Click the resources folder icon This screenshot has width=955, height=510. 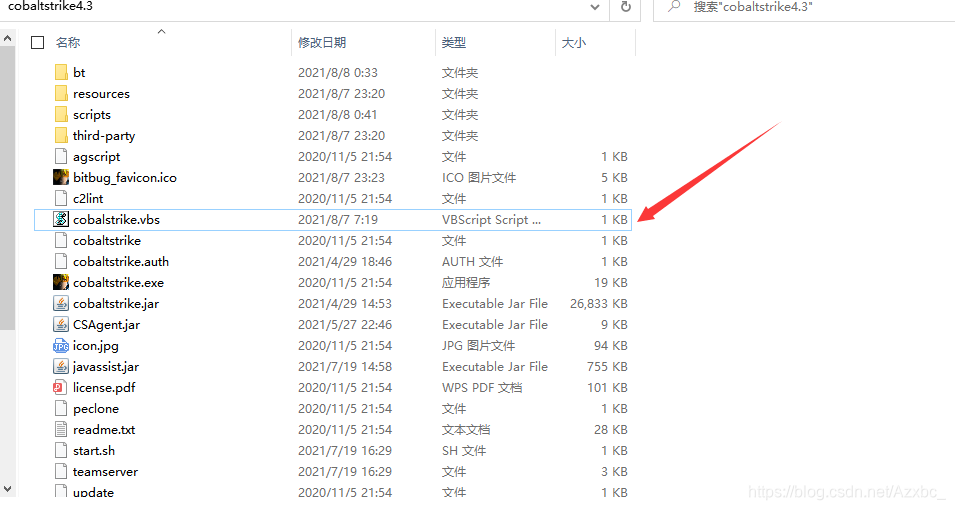[x=61, y=93]
